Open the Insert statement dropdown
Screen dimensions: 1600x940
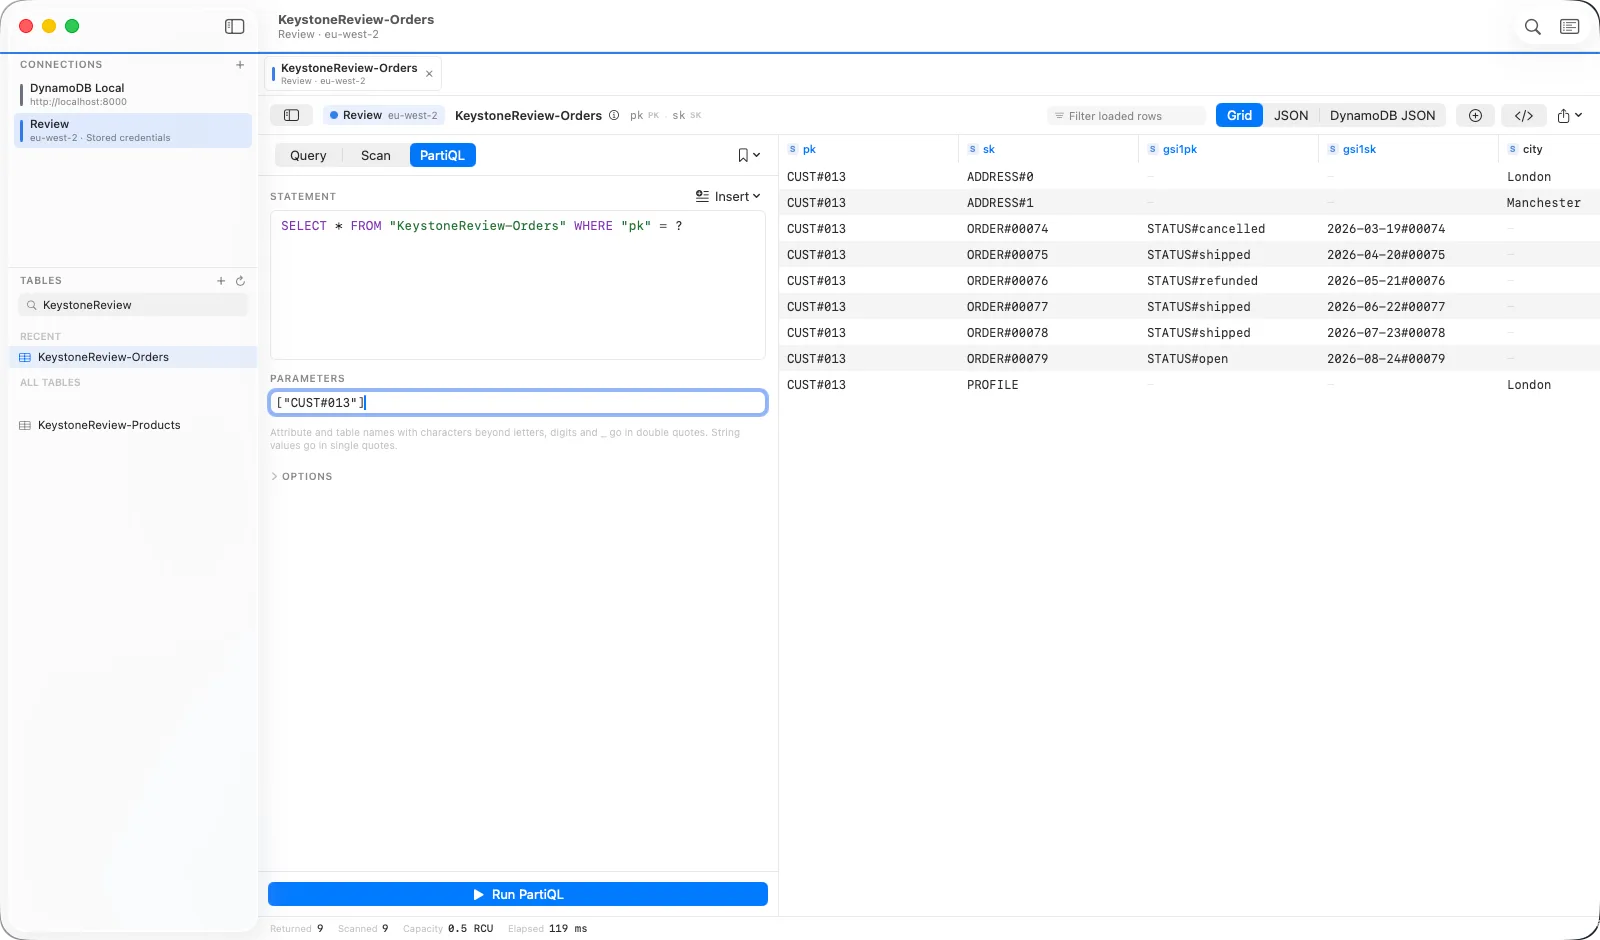pos(728,197)
